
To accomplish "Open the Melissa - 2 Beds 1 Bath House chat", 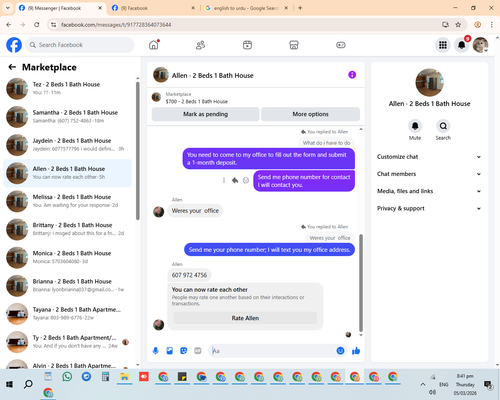I will 67,201.
